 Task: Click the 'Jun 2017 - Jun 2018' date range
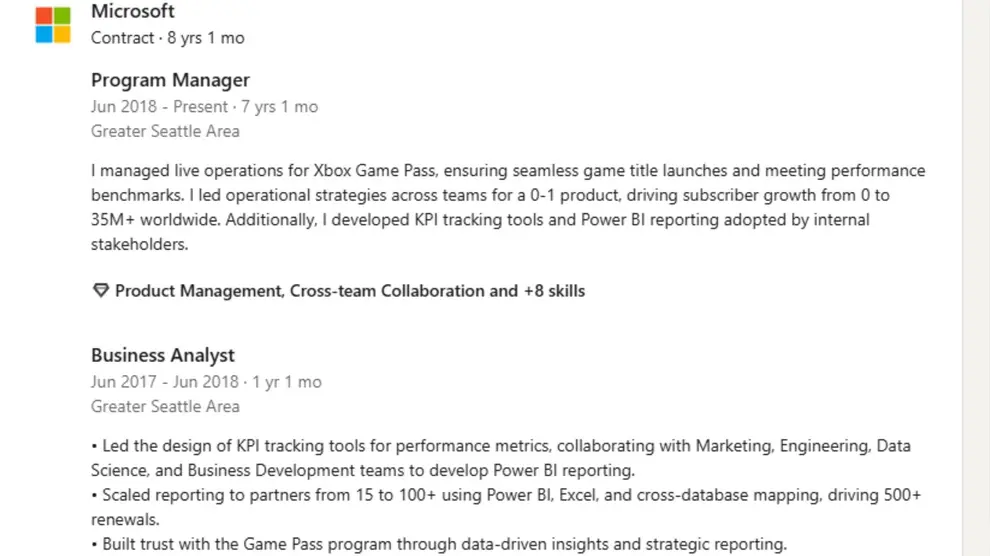[x=165, y=381]
